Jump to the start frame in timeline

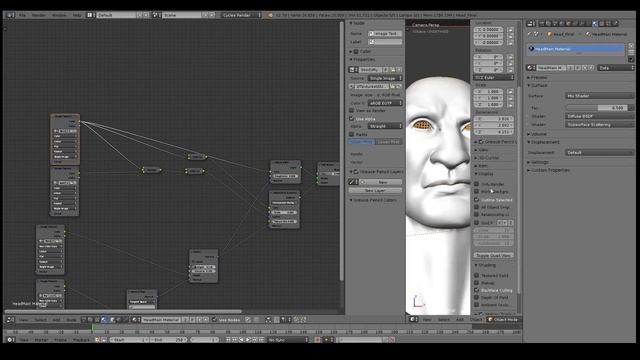pyautogui.click(x=229, y=340)
